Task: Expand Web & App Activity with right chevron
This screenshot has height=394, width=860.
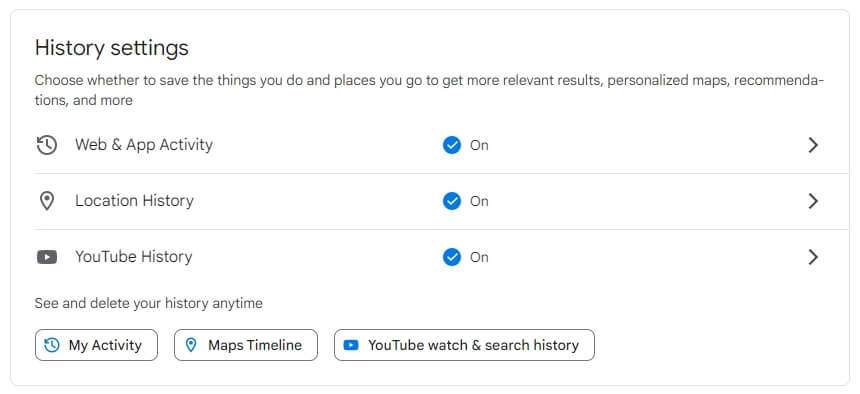Action: 813,145
